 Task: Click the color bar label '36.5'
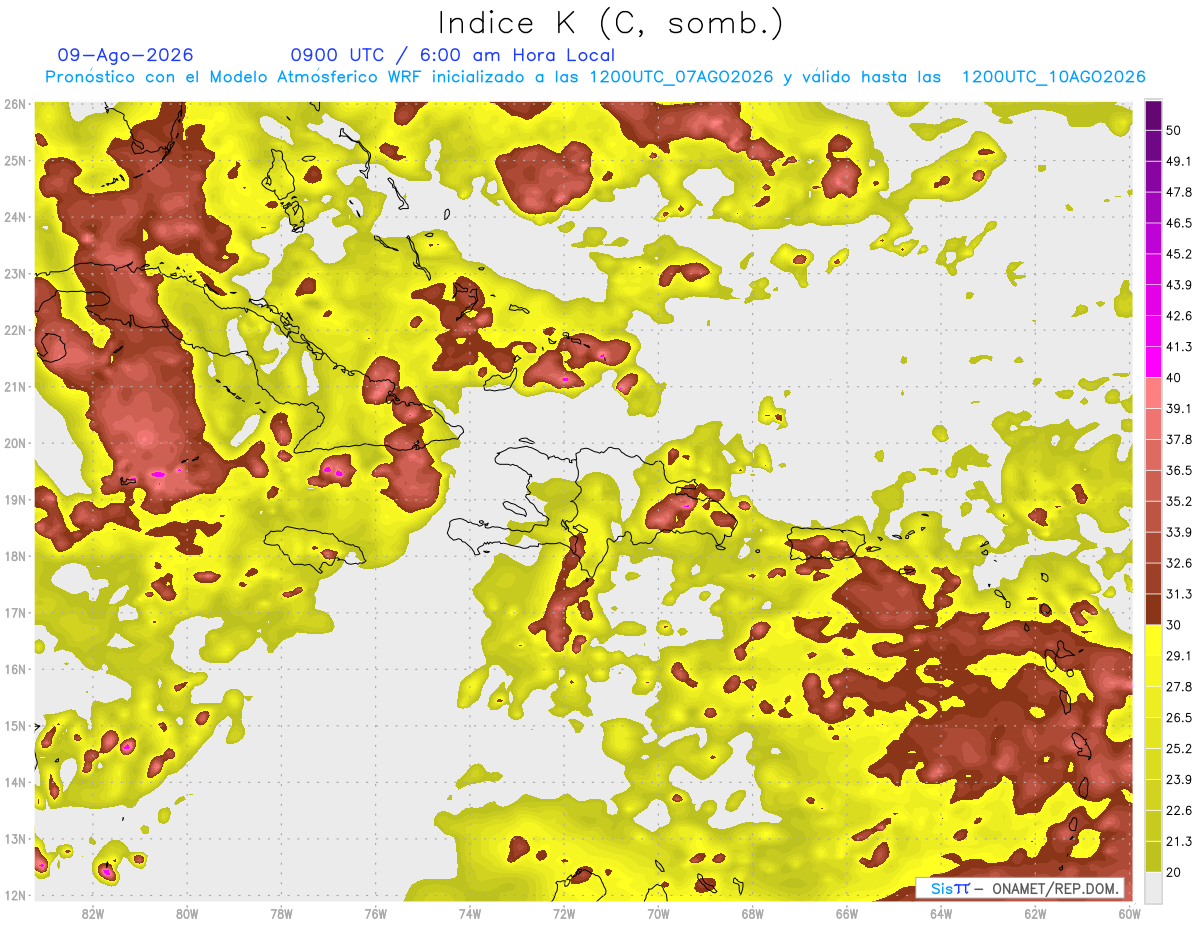tap(1178, 470)
